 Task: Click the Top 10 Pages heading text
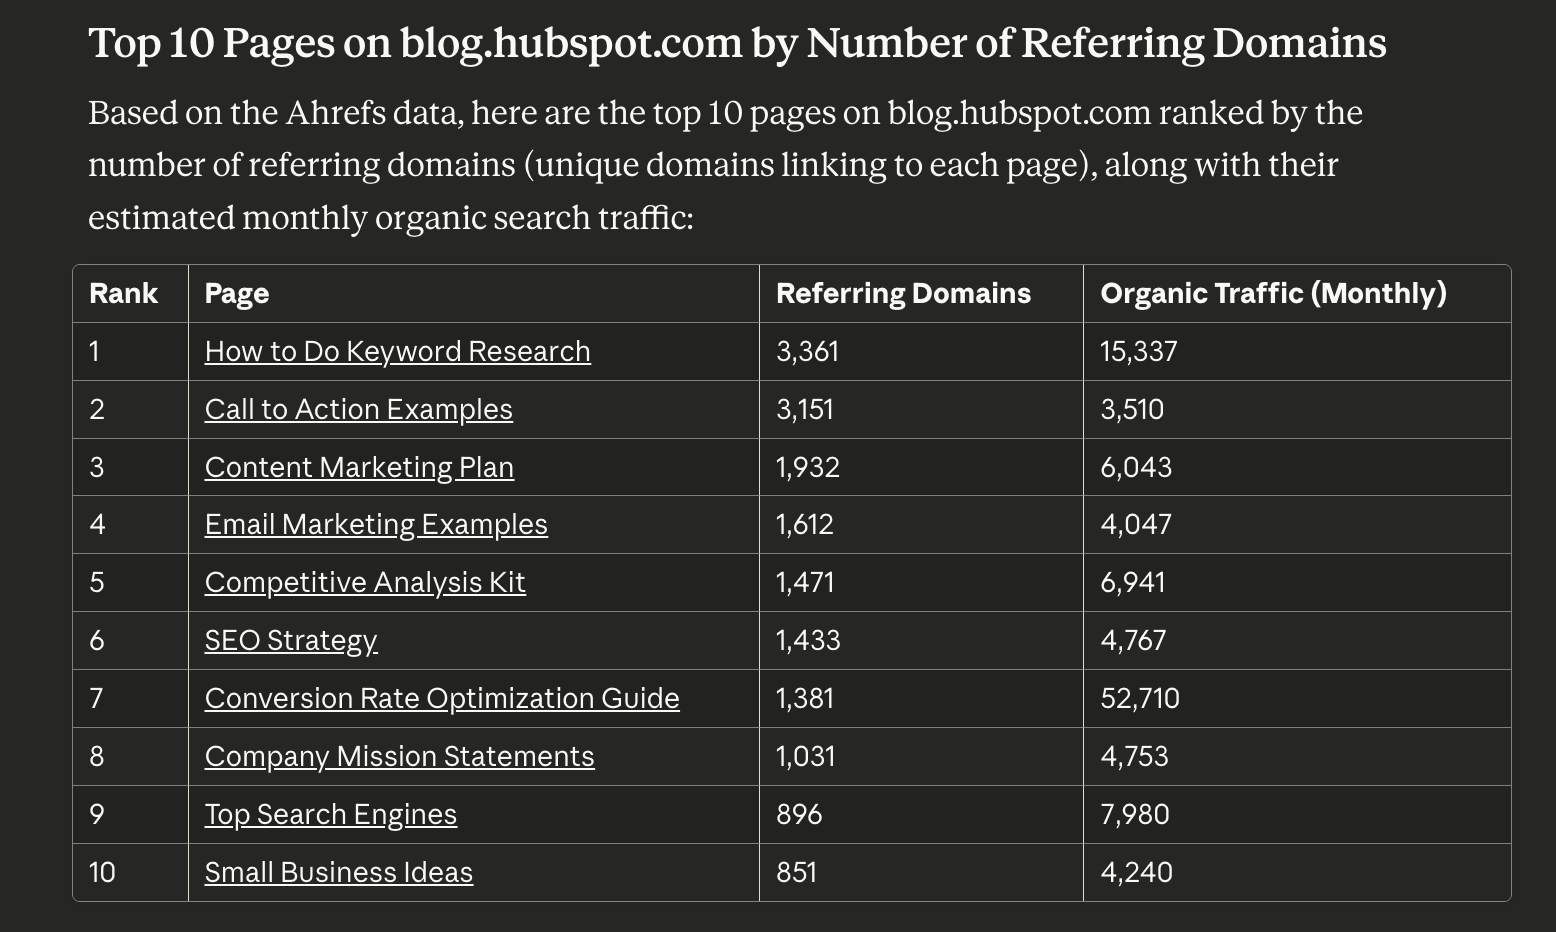click(737, 44)
